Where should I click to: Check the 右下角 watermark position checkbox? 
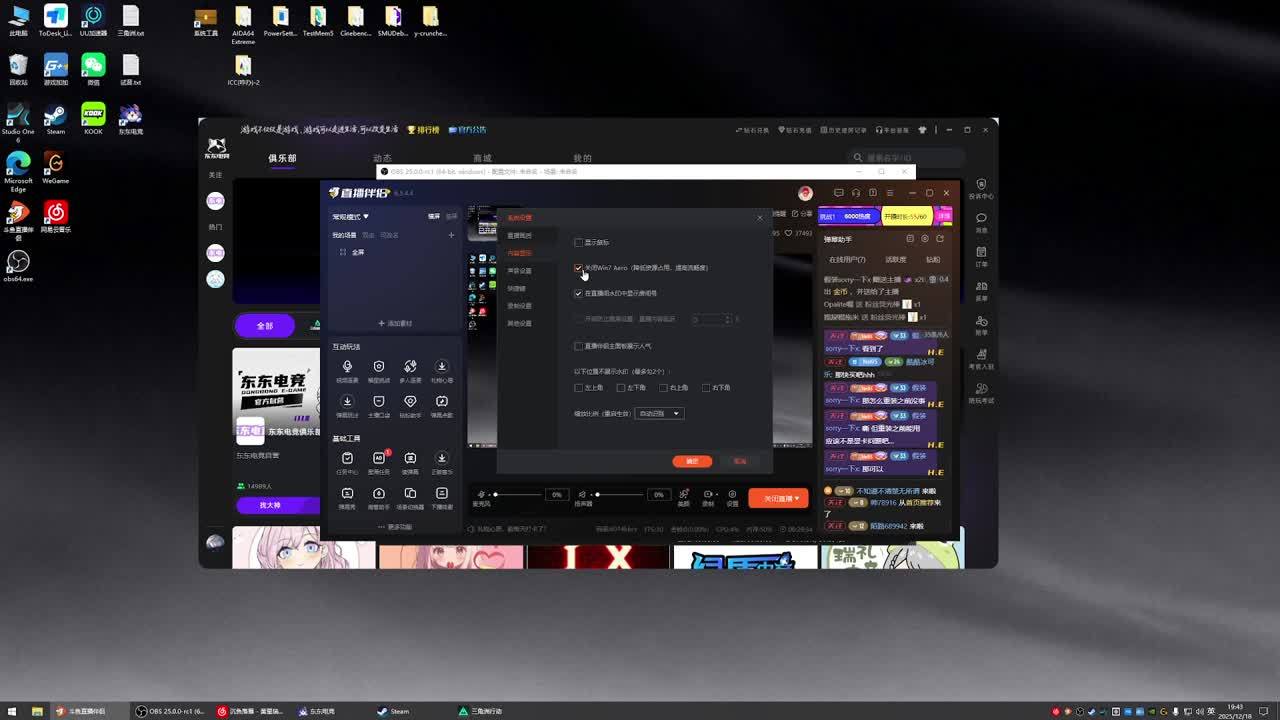(706, 387)
